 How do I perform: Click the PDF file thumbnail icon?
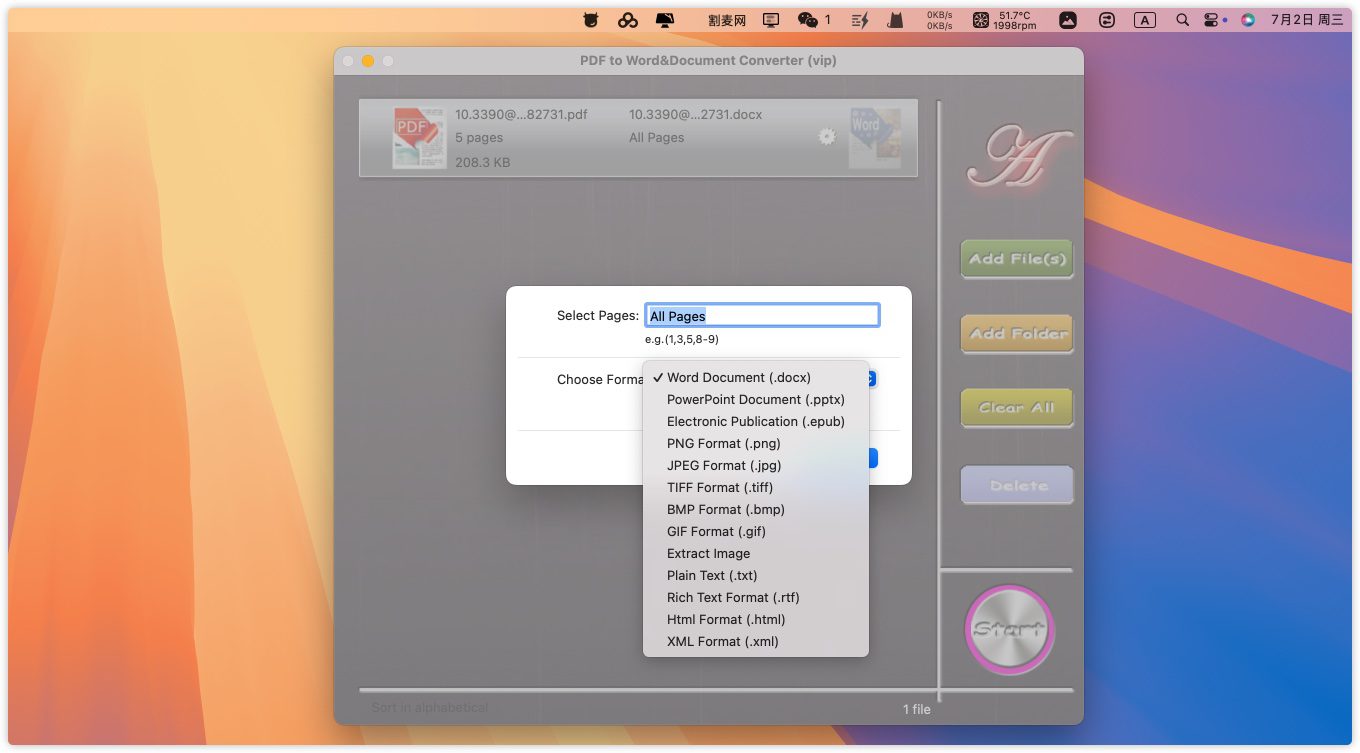click(419, 138)
